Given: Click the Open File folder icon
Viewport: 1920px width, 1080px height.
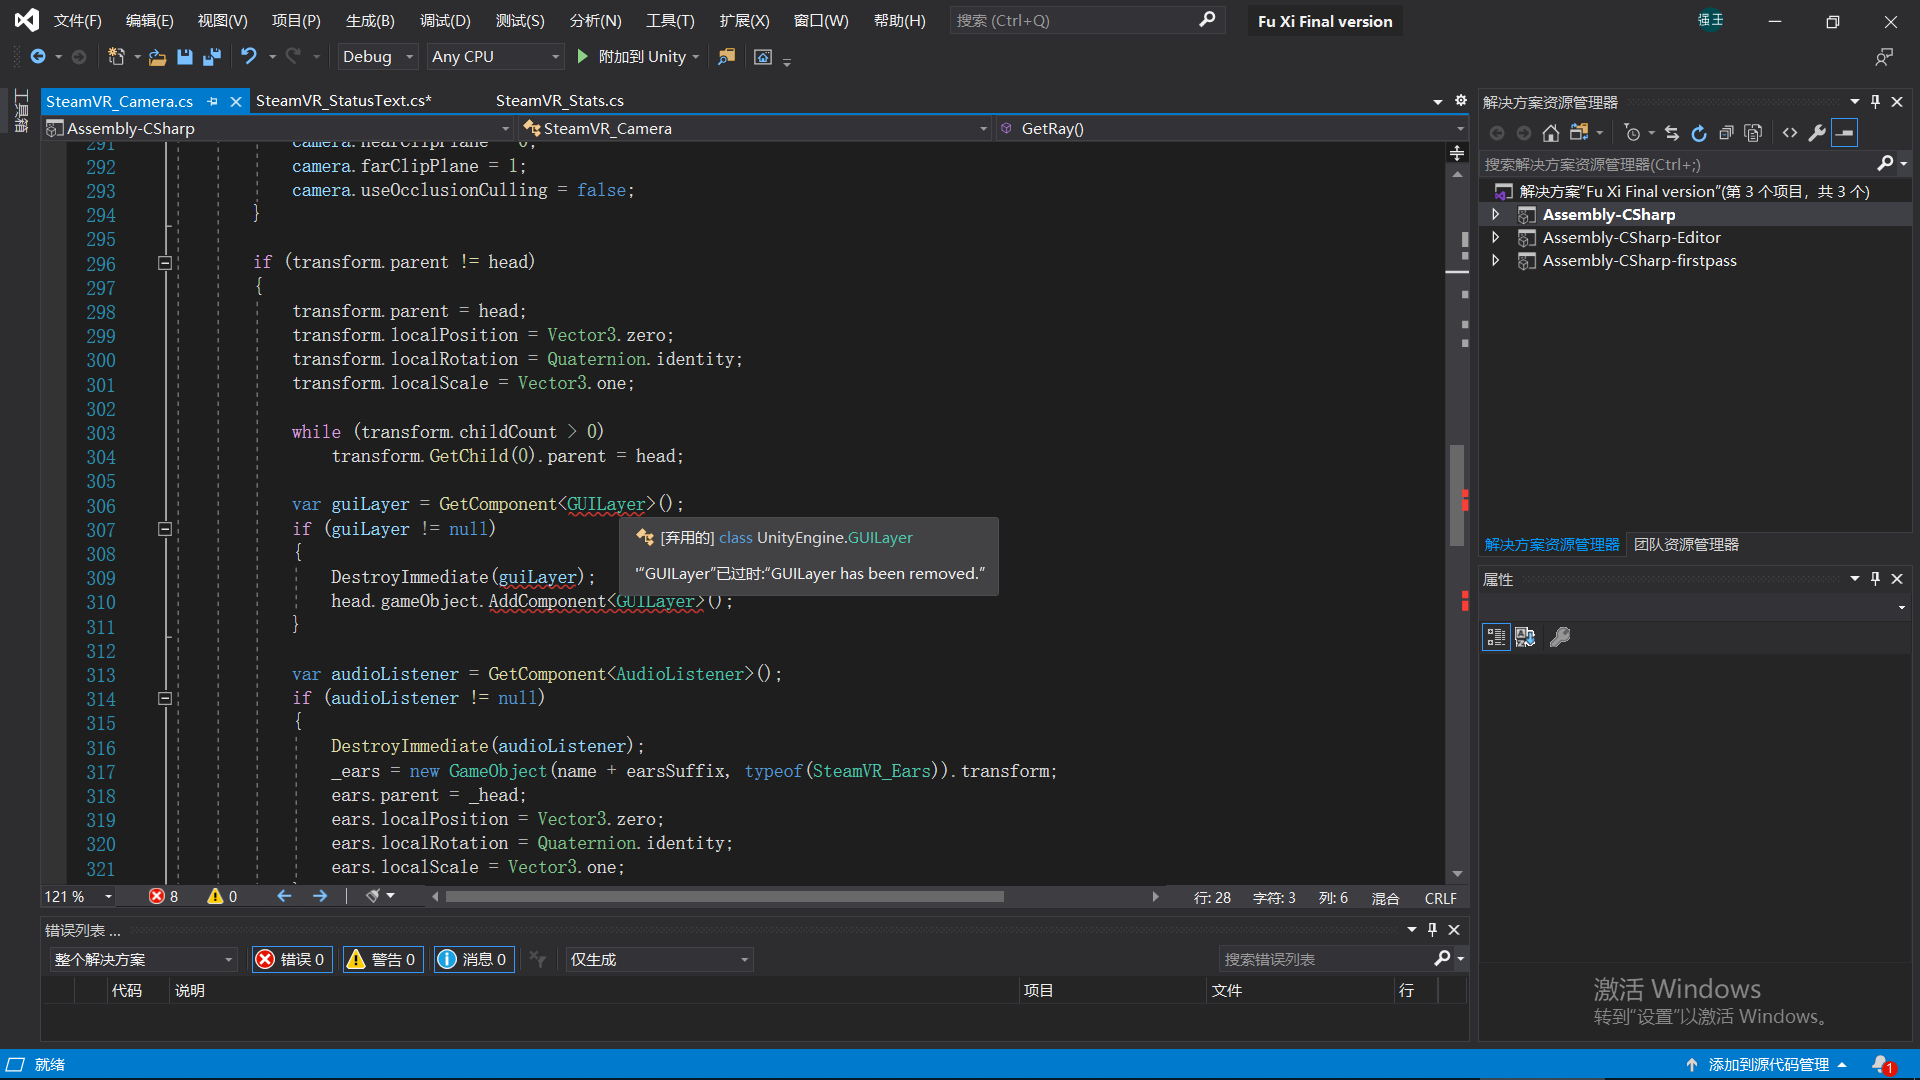Looking at the screenshot, I should pos(157,57).
